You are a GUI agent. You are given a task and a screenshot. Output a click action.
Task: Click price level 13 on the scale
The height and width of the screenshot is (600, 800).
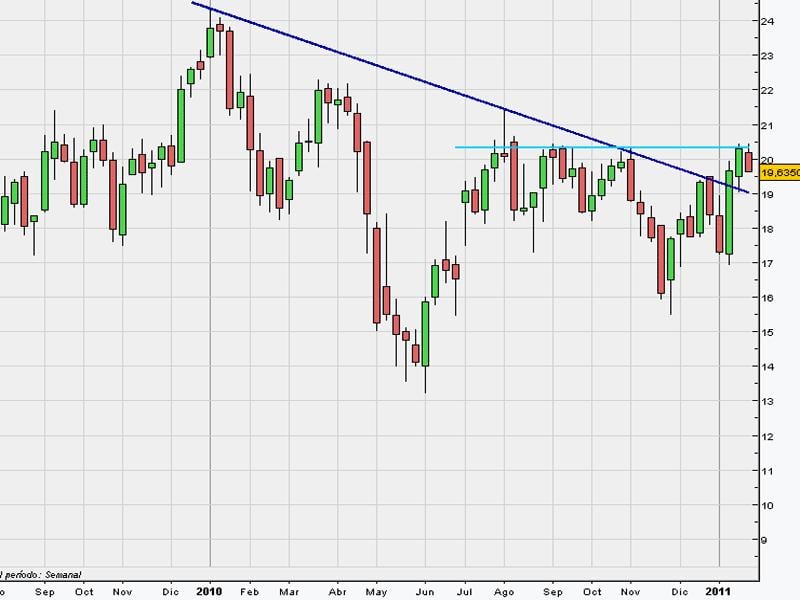(767, 402)
